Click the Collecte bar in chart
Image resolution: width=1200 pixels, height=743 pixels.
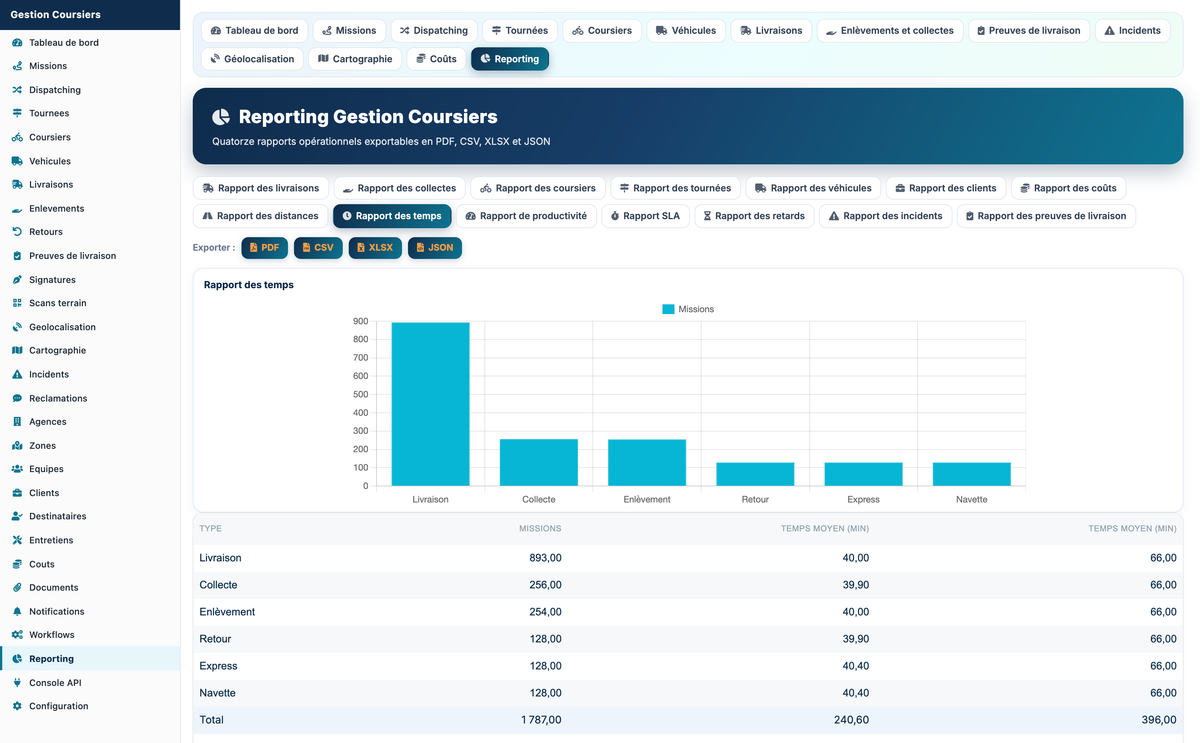coord(539,462)
